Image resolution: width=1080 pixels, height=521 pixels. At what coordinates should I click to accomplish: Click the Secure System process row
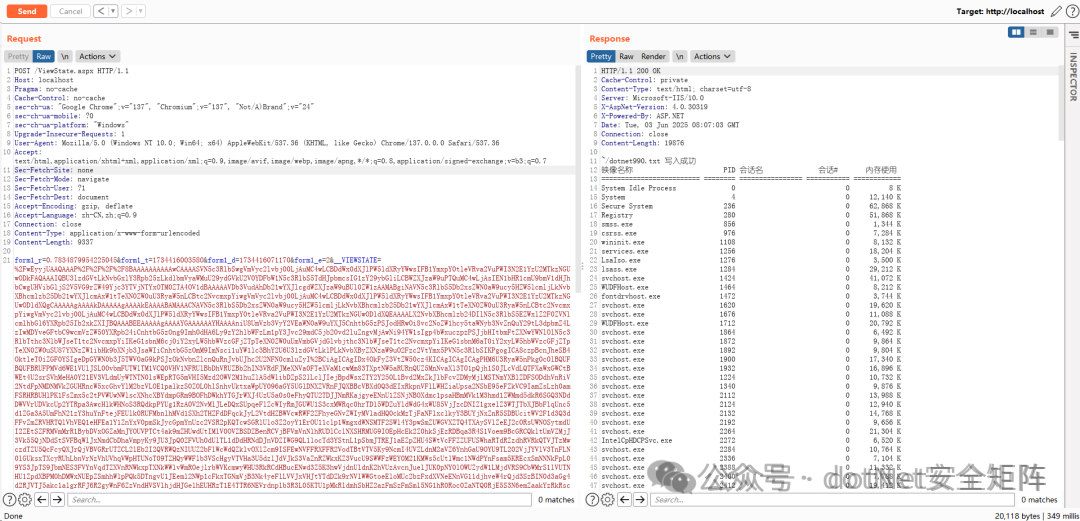751,205
